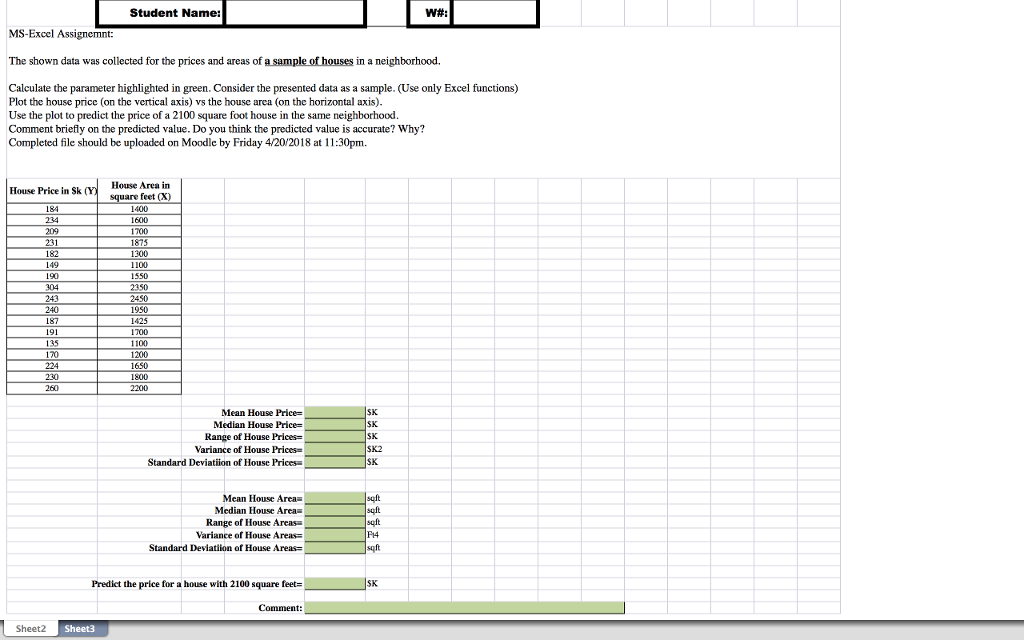Select green cell for predicted 2100 square feet price
This screenshot has height=640, width=1024.
pyautogui.click(x=335, y=584)
